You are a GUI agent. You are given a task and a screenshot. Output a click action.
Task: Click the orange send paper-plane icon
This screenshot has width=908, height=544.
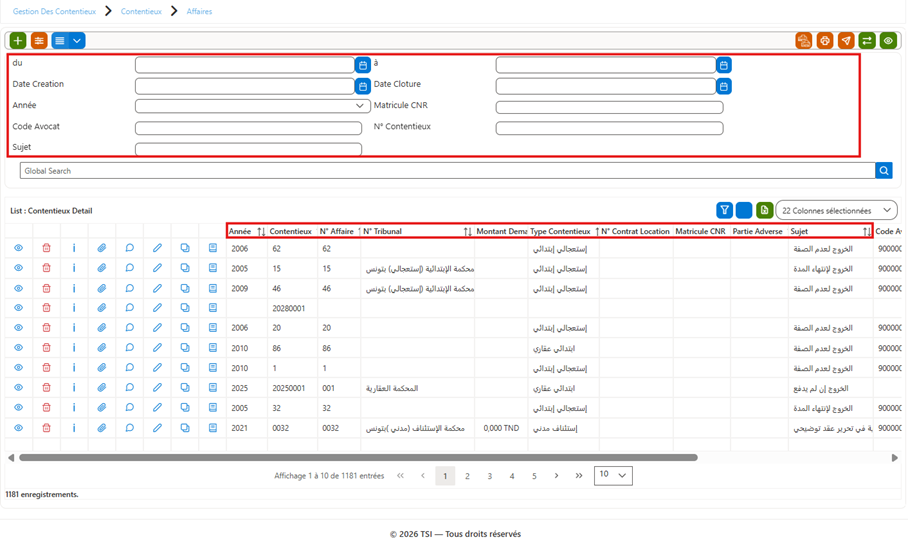click(846, 41)
